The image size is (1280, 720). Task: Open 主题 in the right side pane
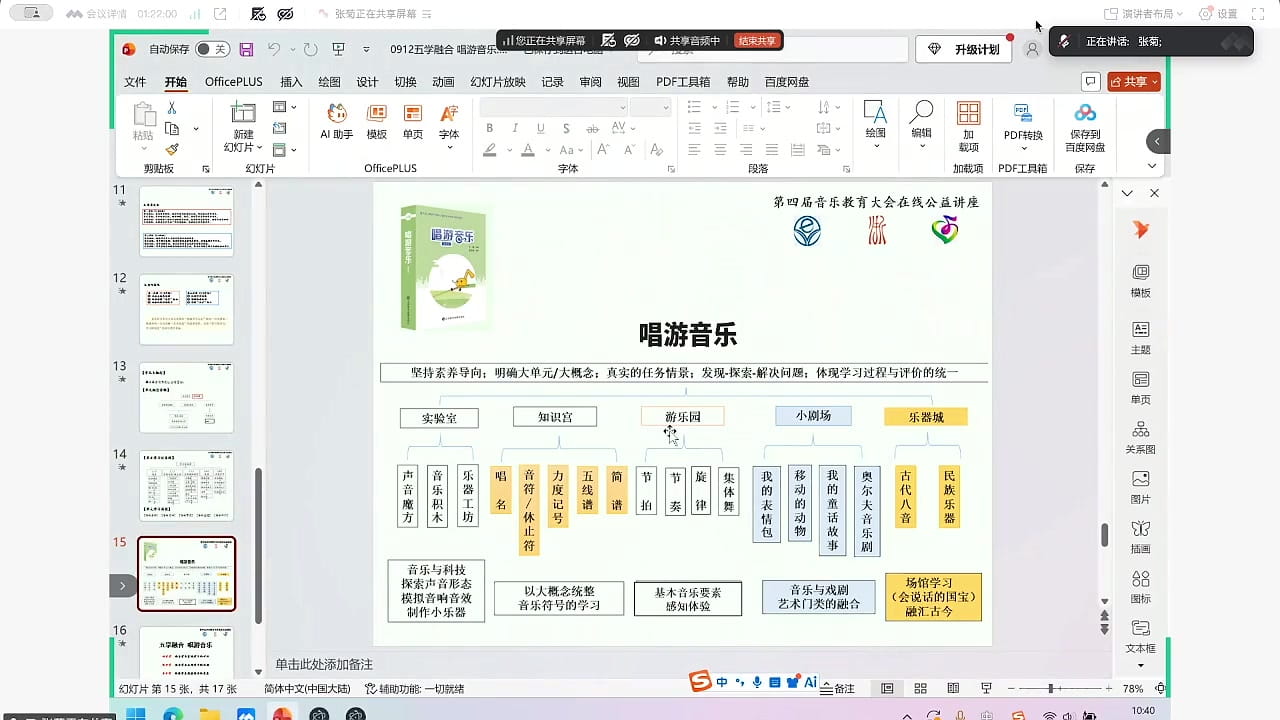(1140, 337)
